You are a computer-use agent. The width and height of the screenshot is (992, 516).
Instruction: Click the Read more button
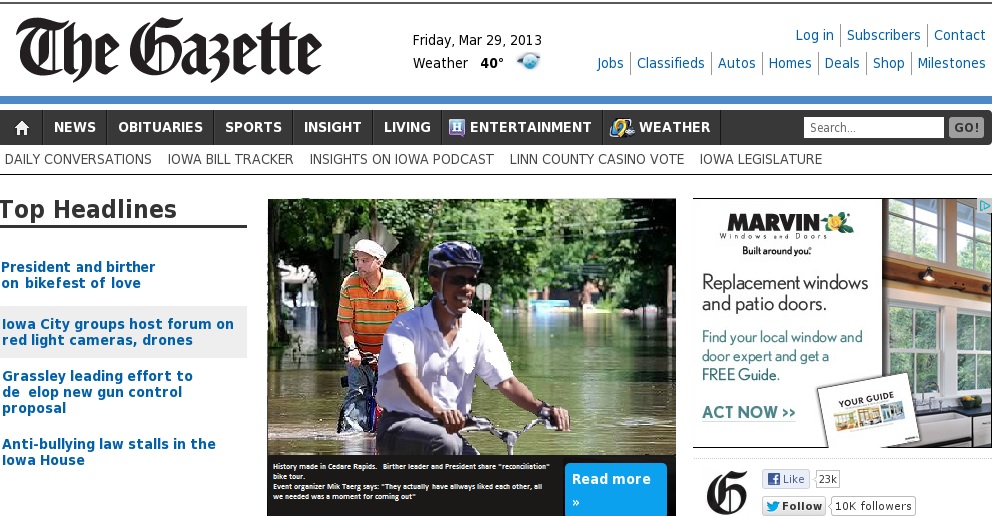[615, 489]
